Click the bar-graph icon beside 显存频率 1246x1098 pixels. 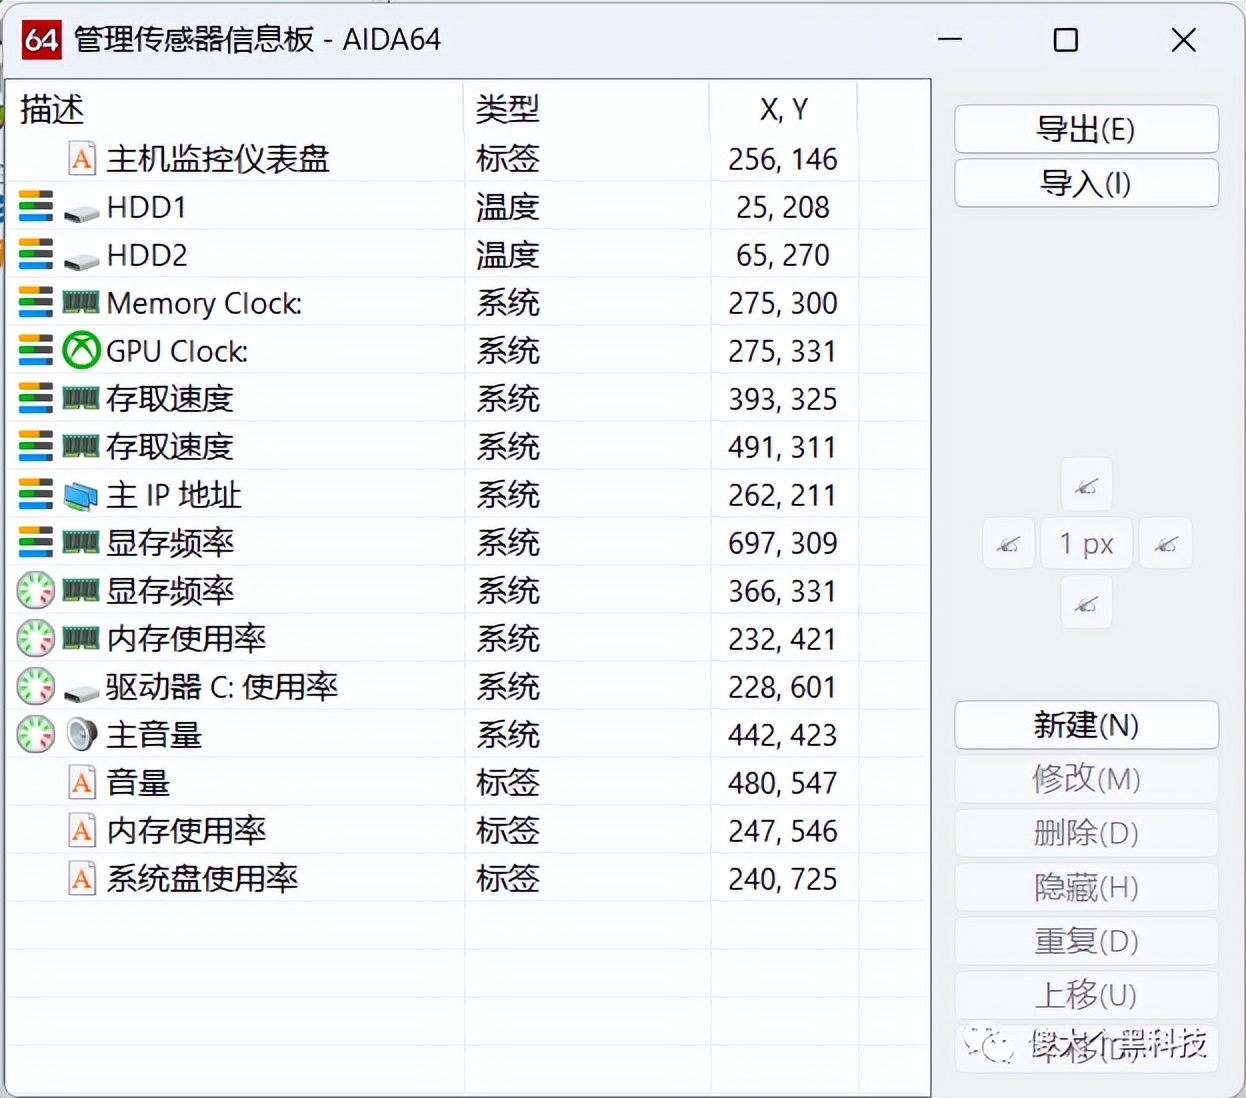[x=35, y=543]
